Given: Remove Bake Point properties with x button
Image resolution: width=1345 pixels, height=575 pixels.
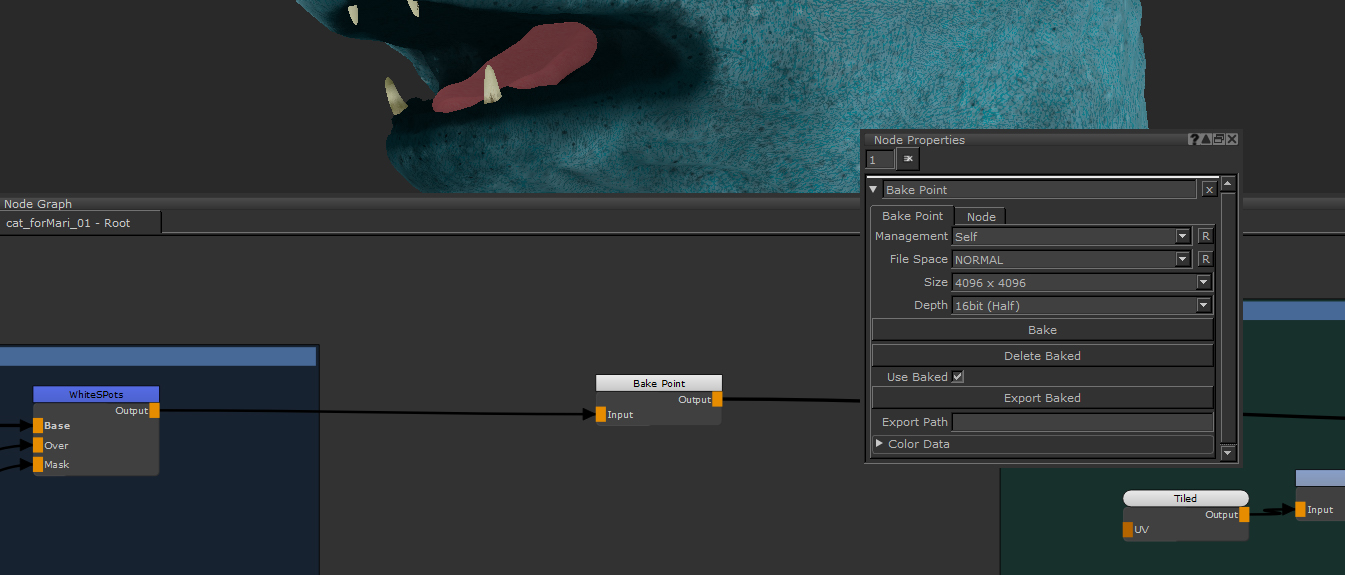Looking at the screenshot, I should (1209, 190).
